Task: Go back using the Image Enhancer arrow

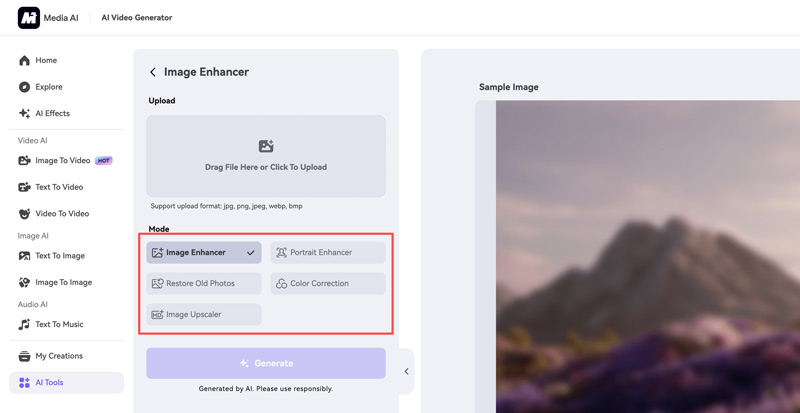Action: coord(153,72)
